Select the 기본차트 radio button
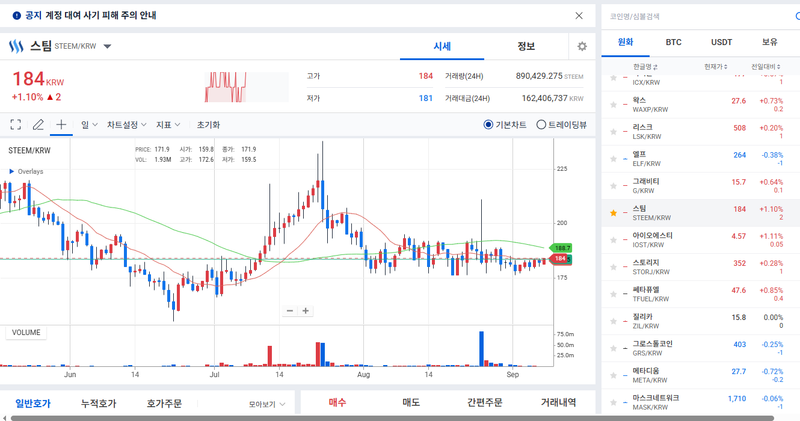800x421 pixels. (x=488, y=125)
